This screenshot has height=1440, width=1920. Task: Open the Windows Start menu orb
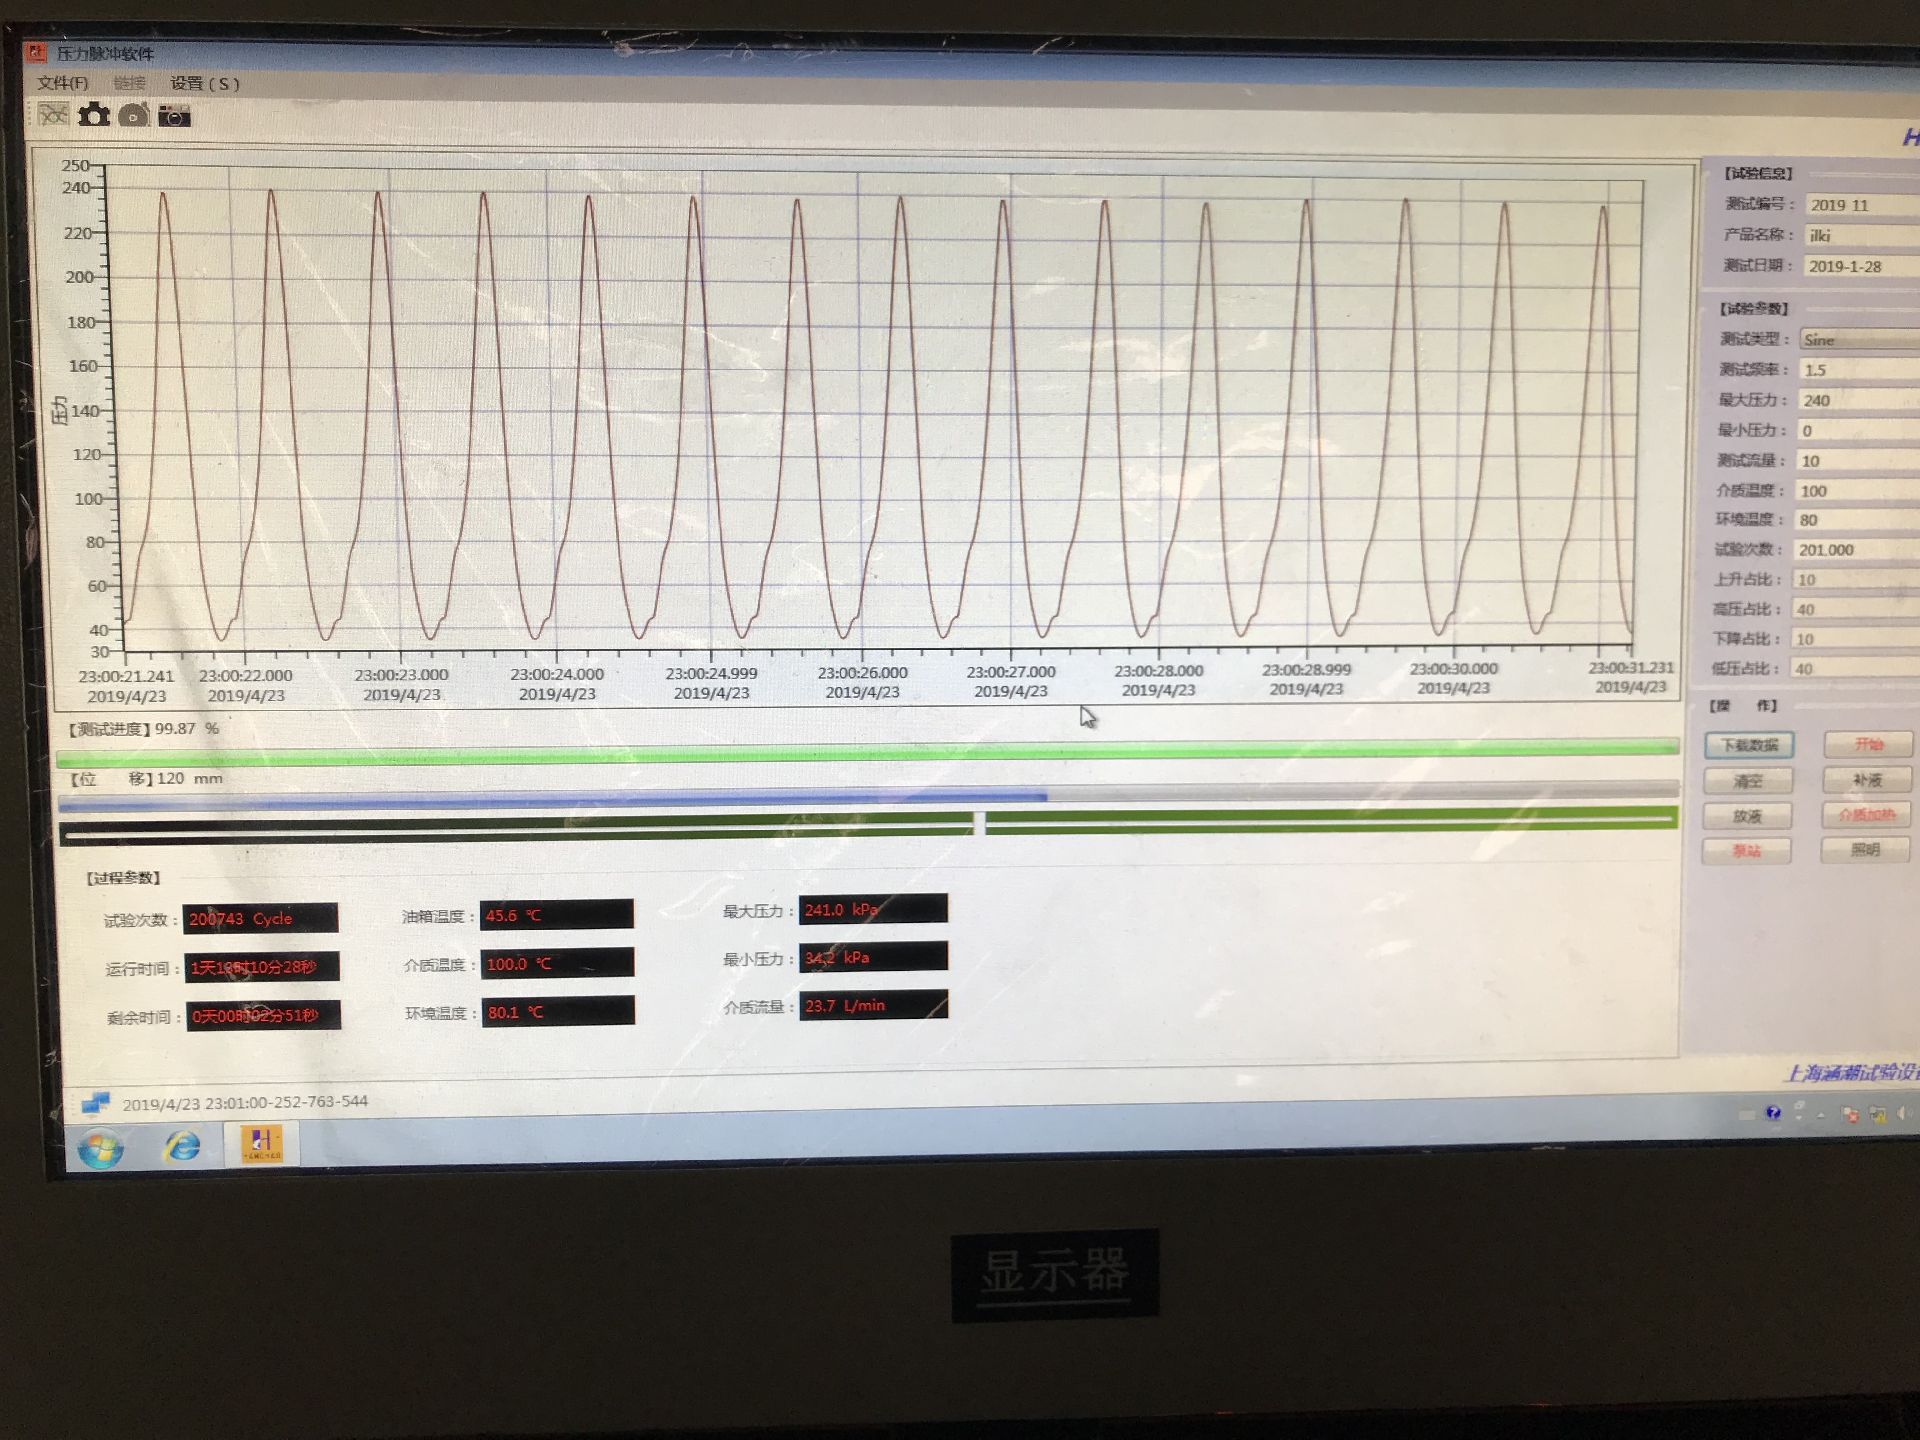tap(101, 1147)
